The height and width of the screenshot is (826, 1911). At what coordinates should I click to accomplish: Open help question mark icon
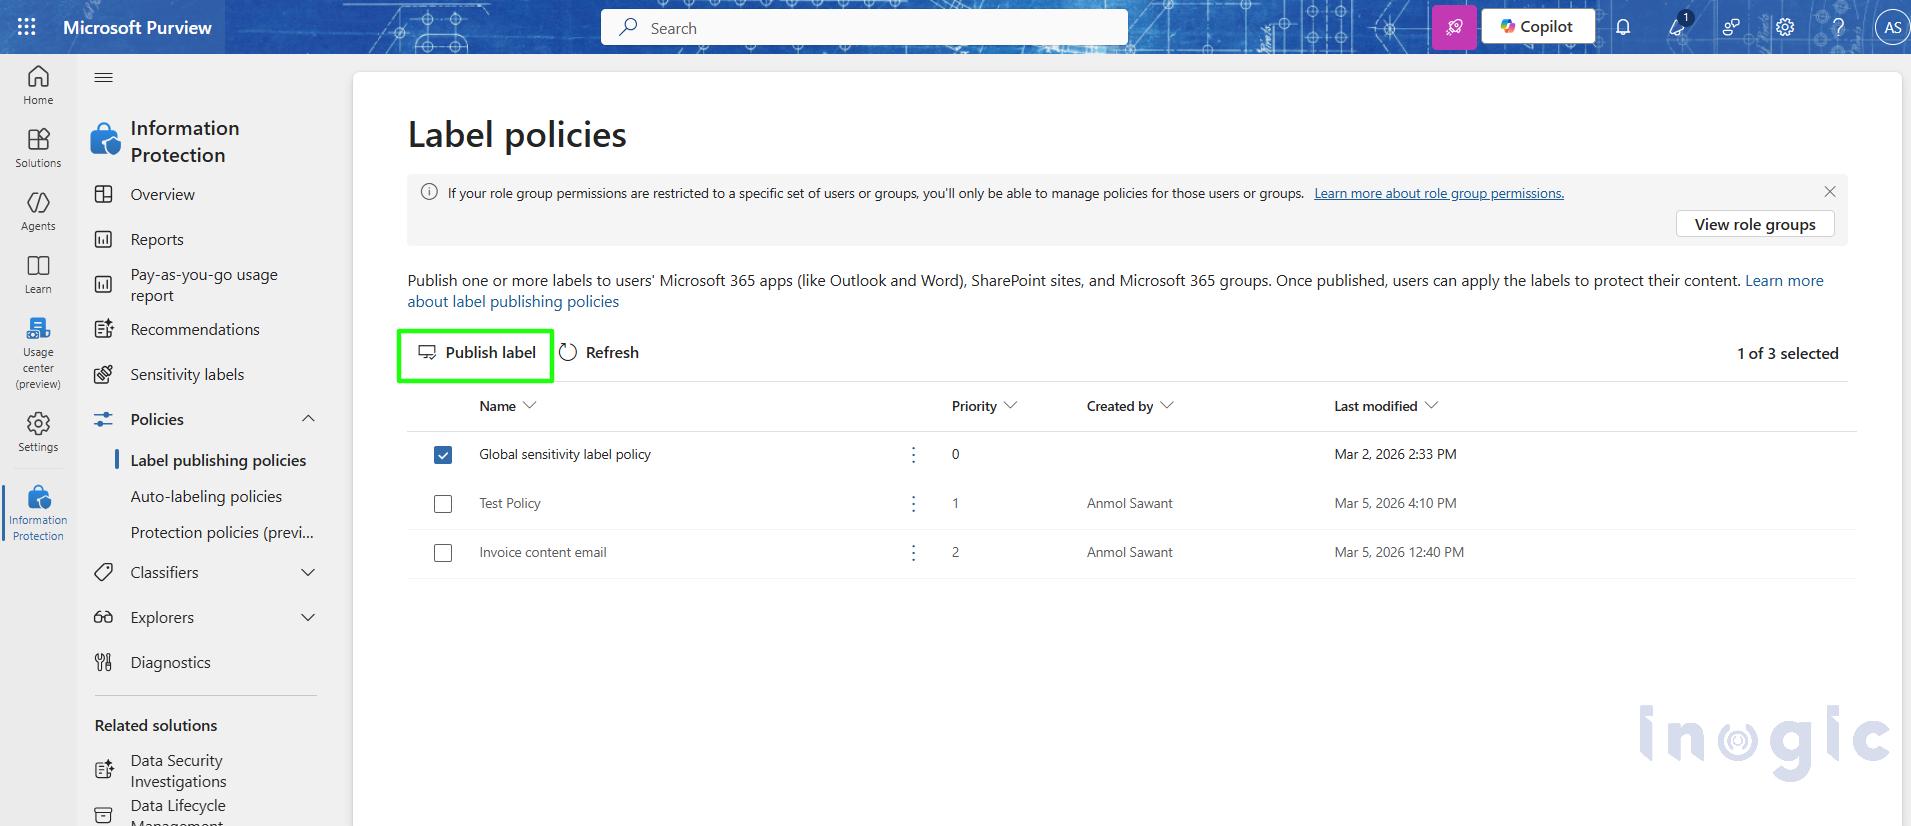point(1838,27)
